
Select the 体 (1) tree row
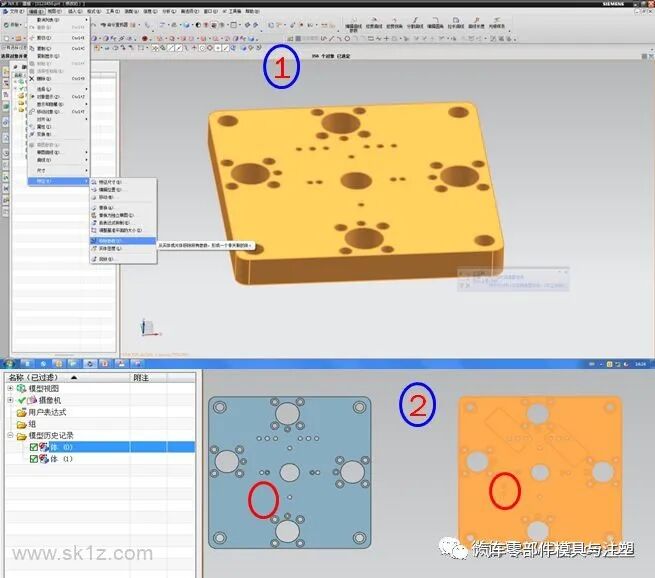click(x=100, y=459)
